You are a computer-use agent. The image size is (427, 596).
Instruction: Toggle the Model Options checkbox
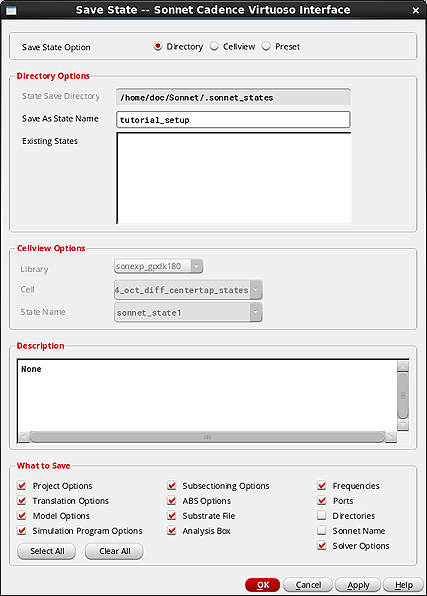(x=22, y=515)
